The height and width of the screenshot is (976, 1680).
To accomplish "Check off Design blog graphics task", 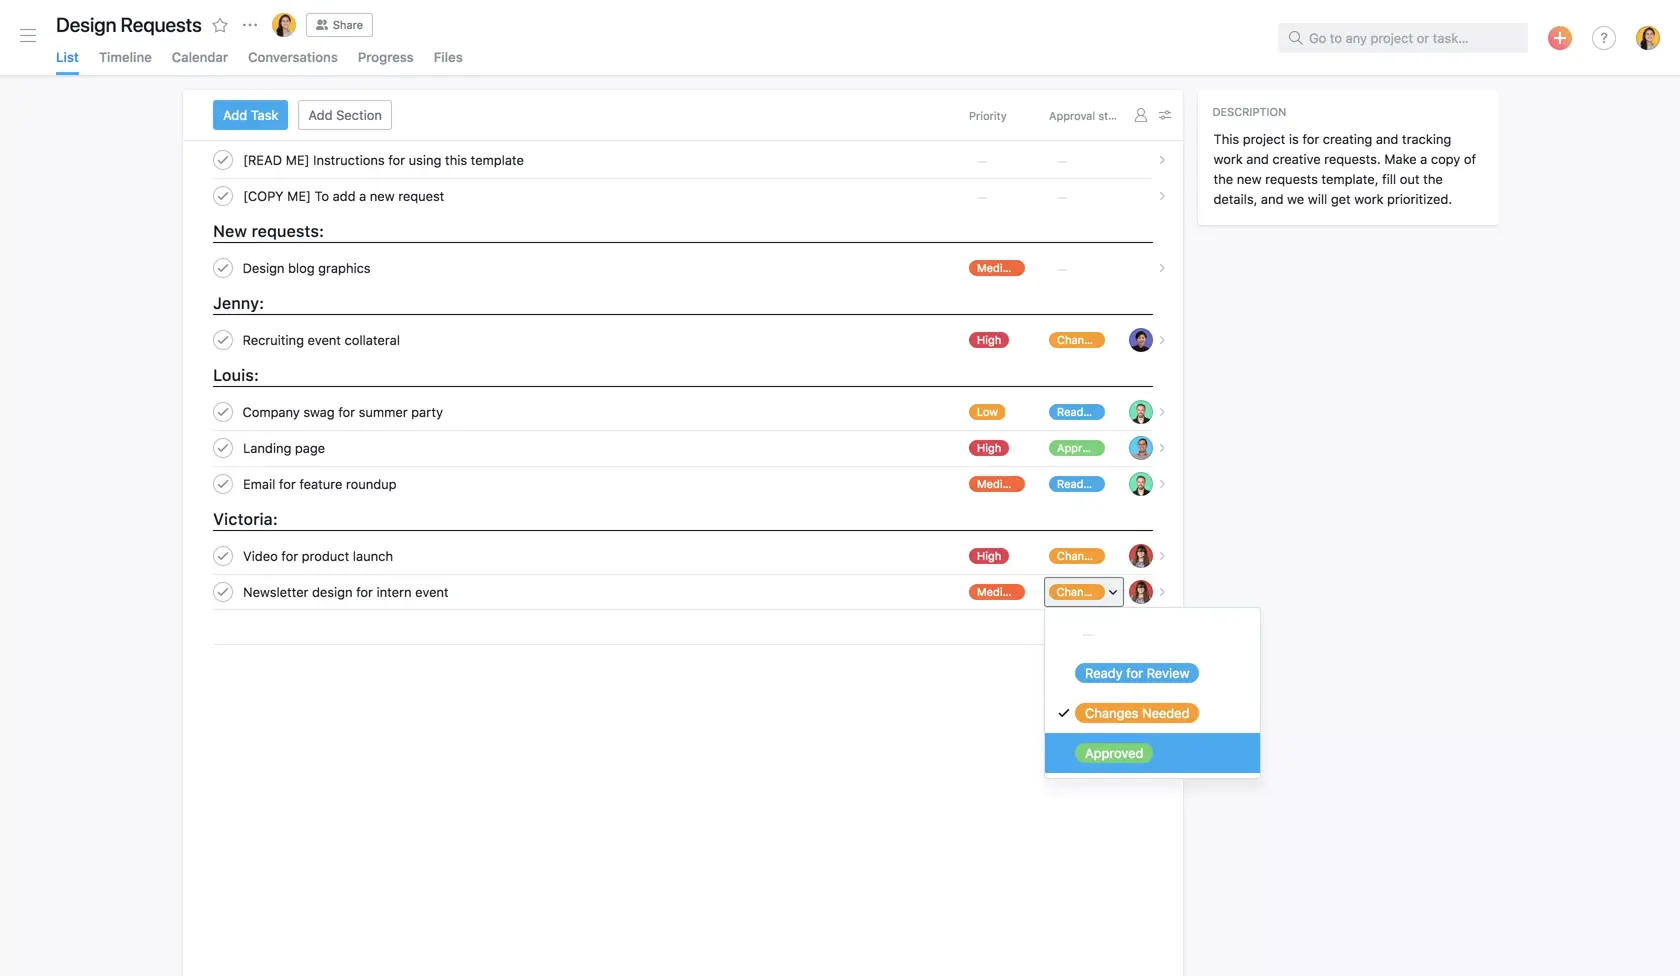I will [222, 268].
